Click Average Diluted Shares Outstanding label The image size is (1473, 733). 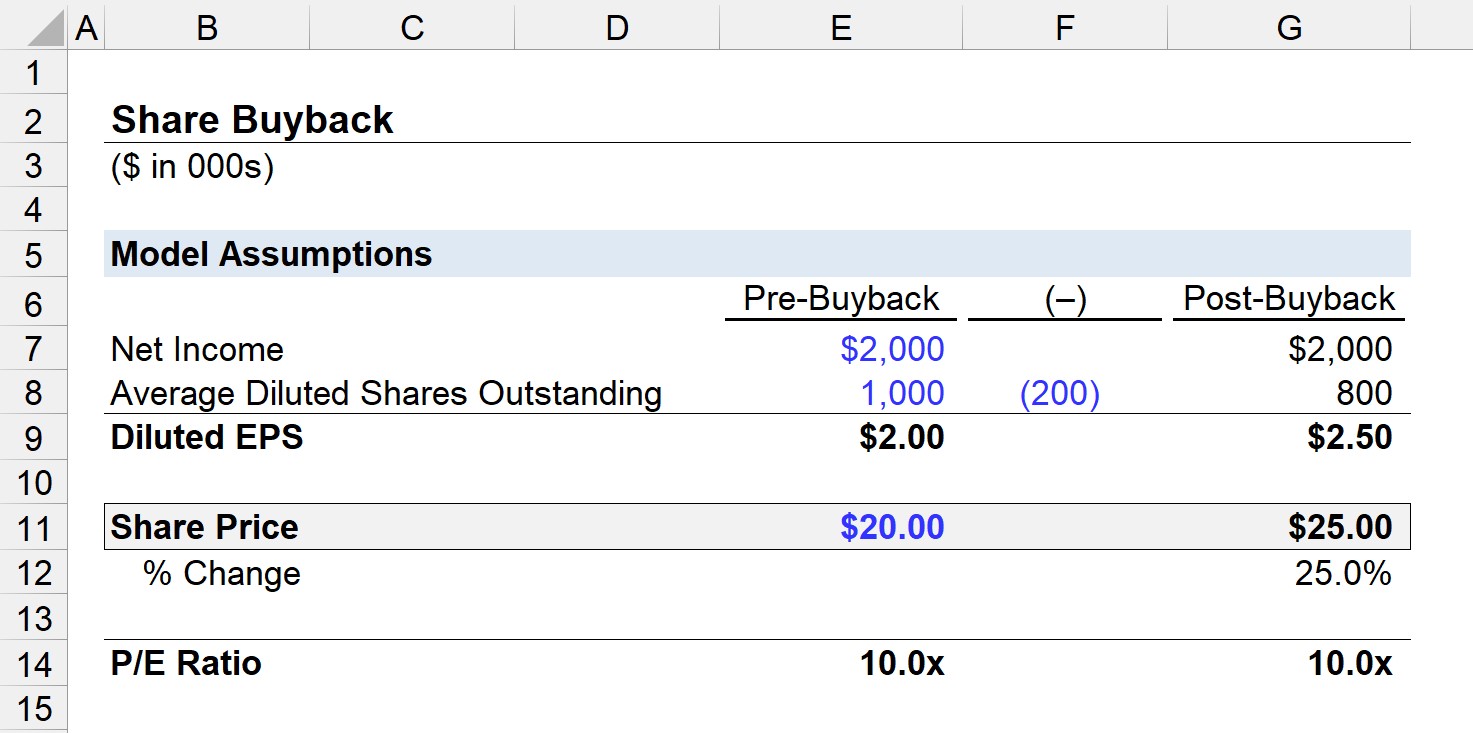(386, 393)
